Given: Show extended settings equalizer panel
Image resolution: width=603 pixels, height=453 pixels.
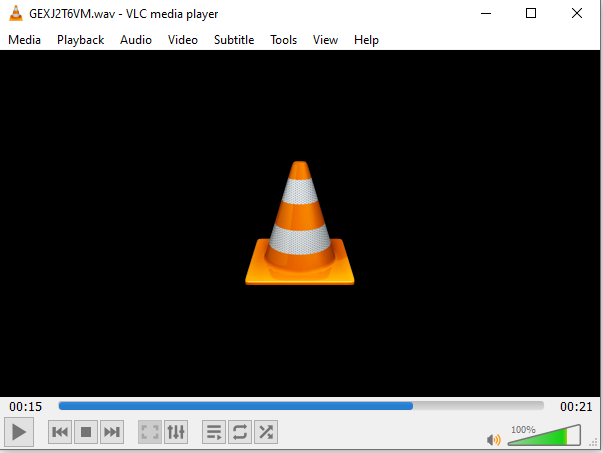Looking at the screenshot, I should coord(176,432).
